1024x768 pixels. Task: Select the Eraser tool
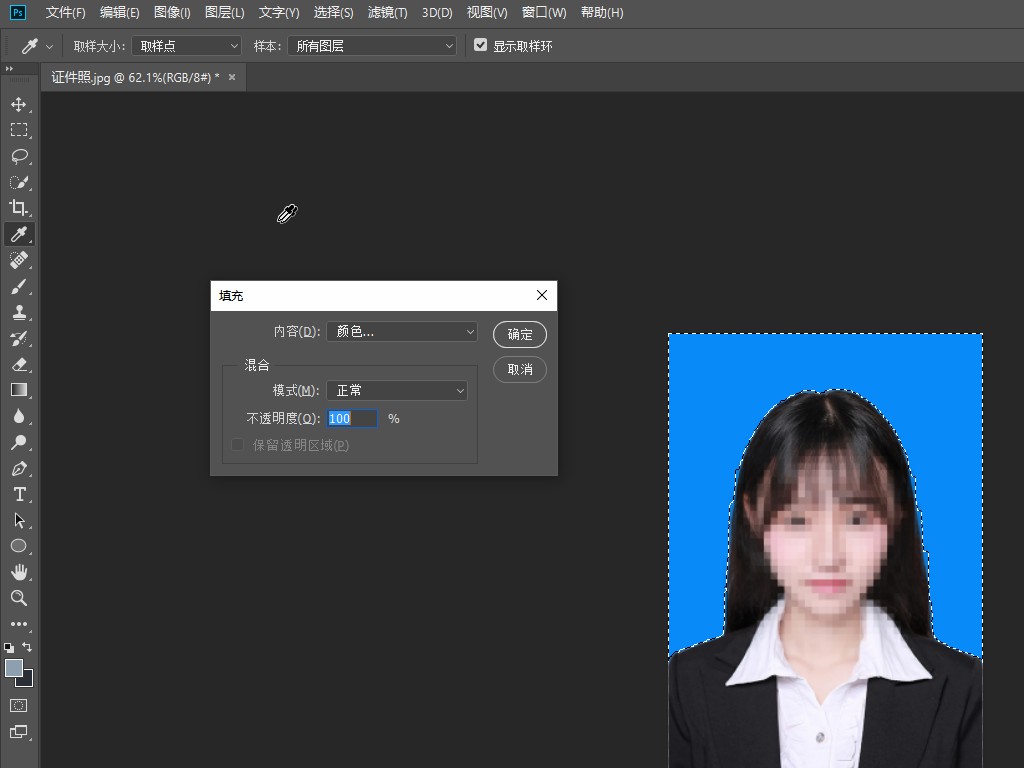pos(18,364)
